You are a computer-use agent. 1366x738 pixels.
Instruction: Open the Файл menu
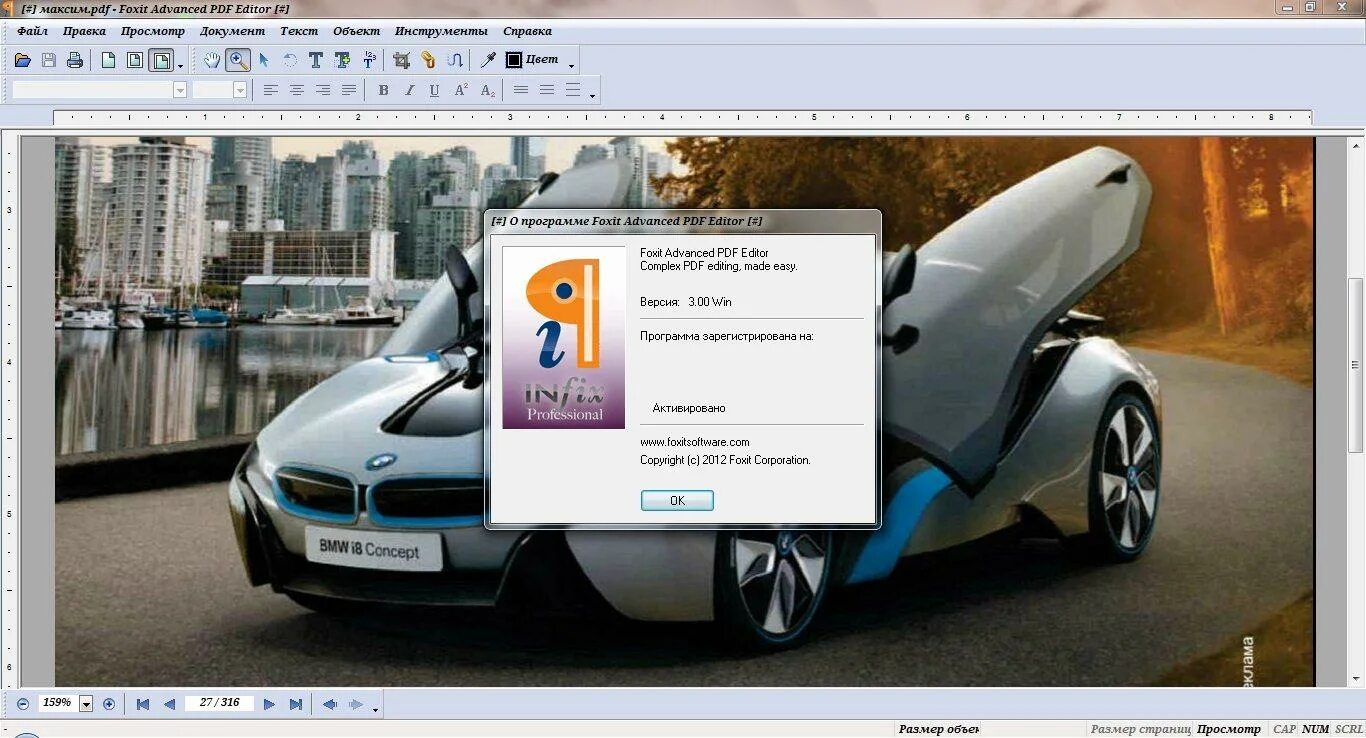[x=33, y=31]
